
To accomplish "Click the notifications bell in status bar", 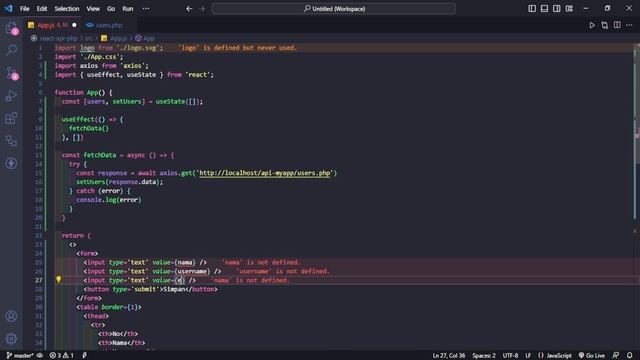I will coord(630,356).
